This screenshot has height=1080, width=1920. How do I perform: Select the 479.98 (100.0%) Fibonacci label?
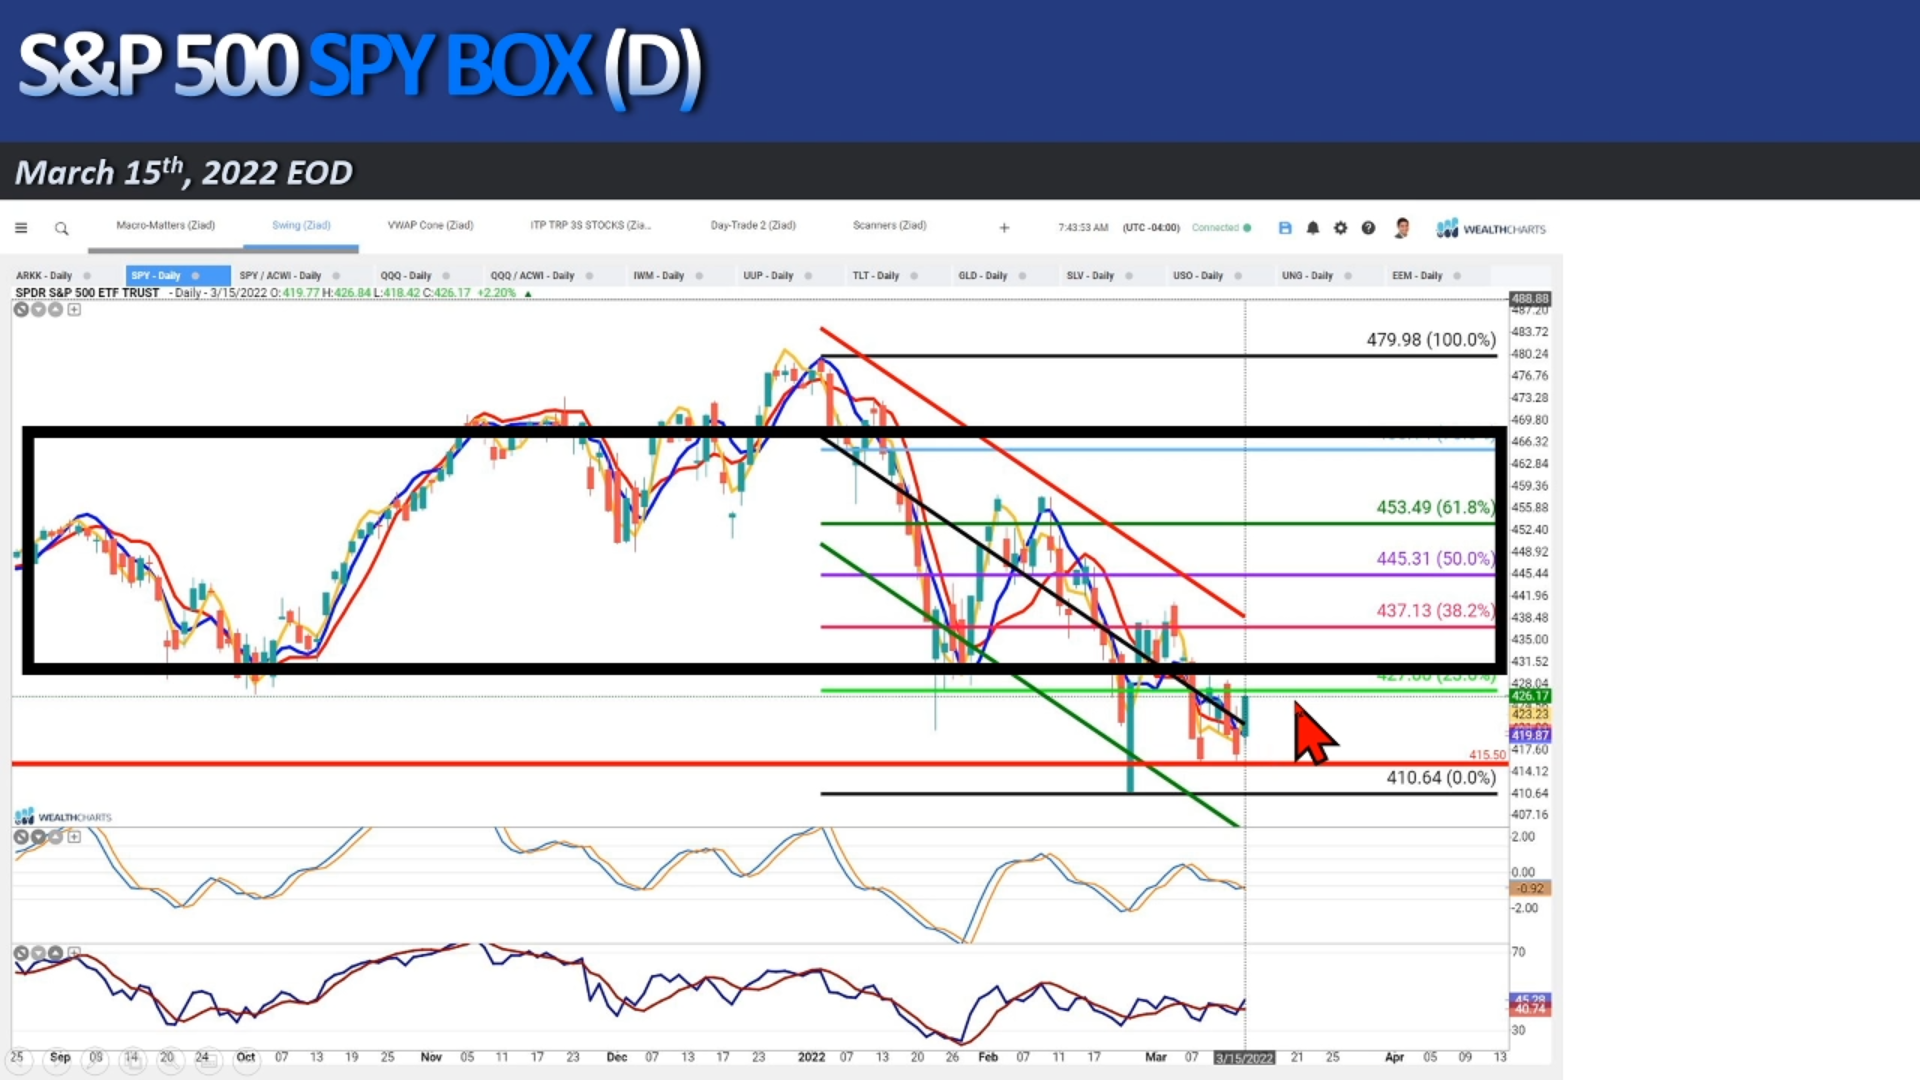(x=1431, y=340)
